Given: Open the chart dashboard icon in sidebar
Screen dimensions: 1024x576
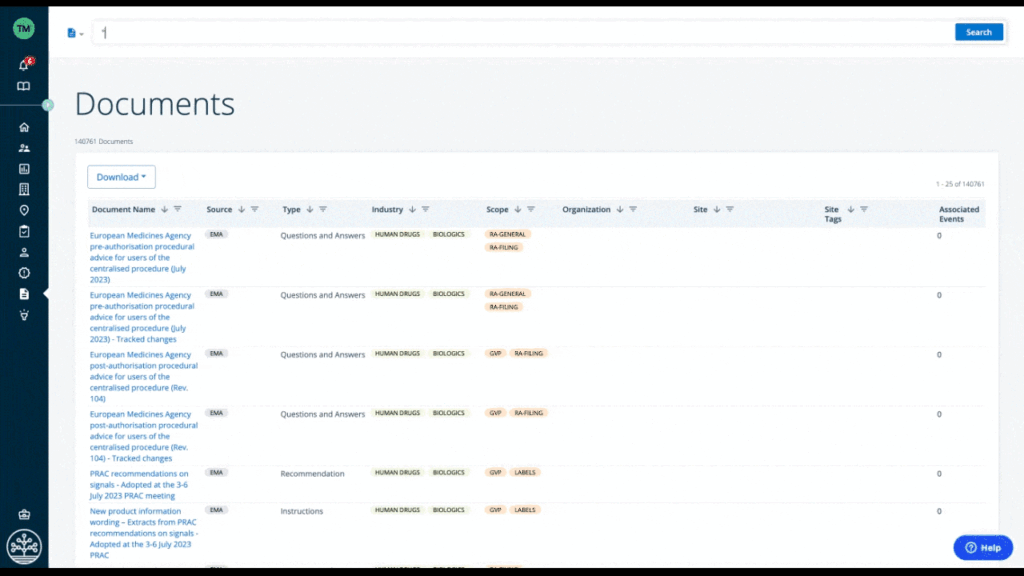Looking at the screenshot, I should tap(24, 169).
